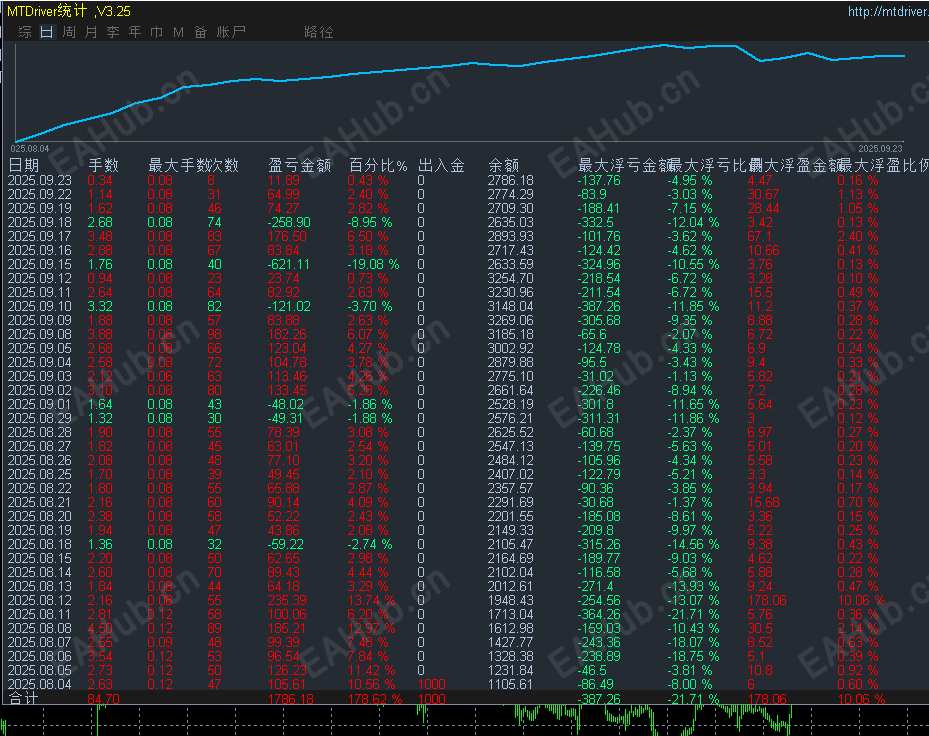
Task: Click the balance value 3269.06
Action: [511, 320]
